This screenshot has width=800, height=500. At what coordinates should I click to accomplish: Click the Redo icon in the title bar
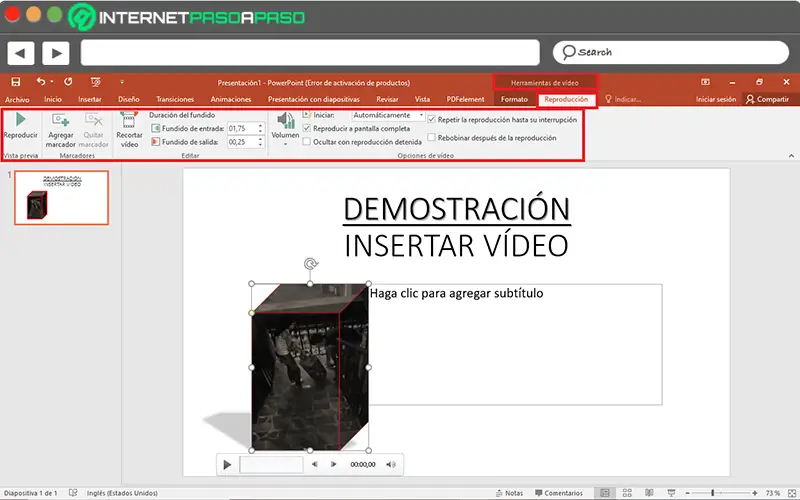68,82
